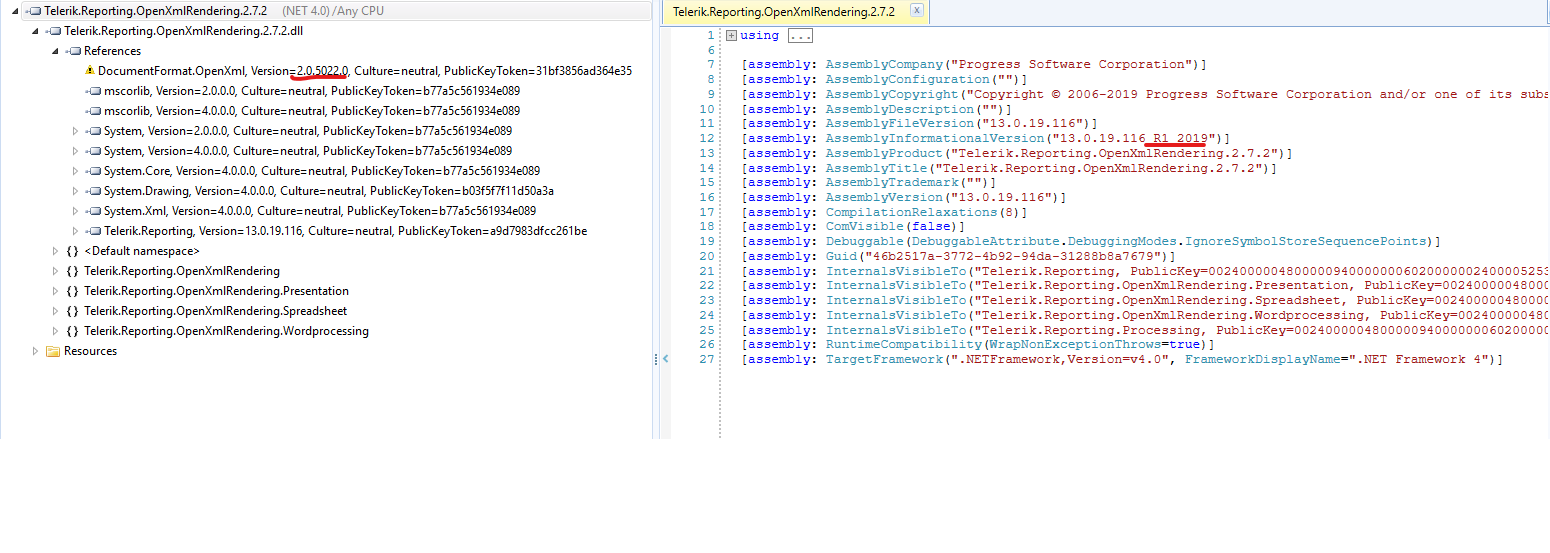Select the OpenXmlRendering.Presentation namespace label
This screenshot has height=553, width=1550.
[216, 291]
